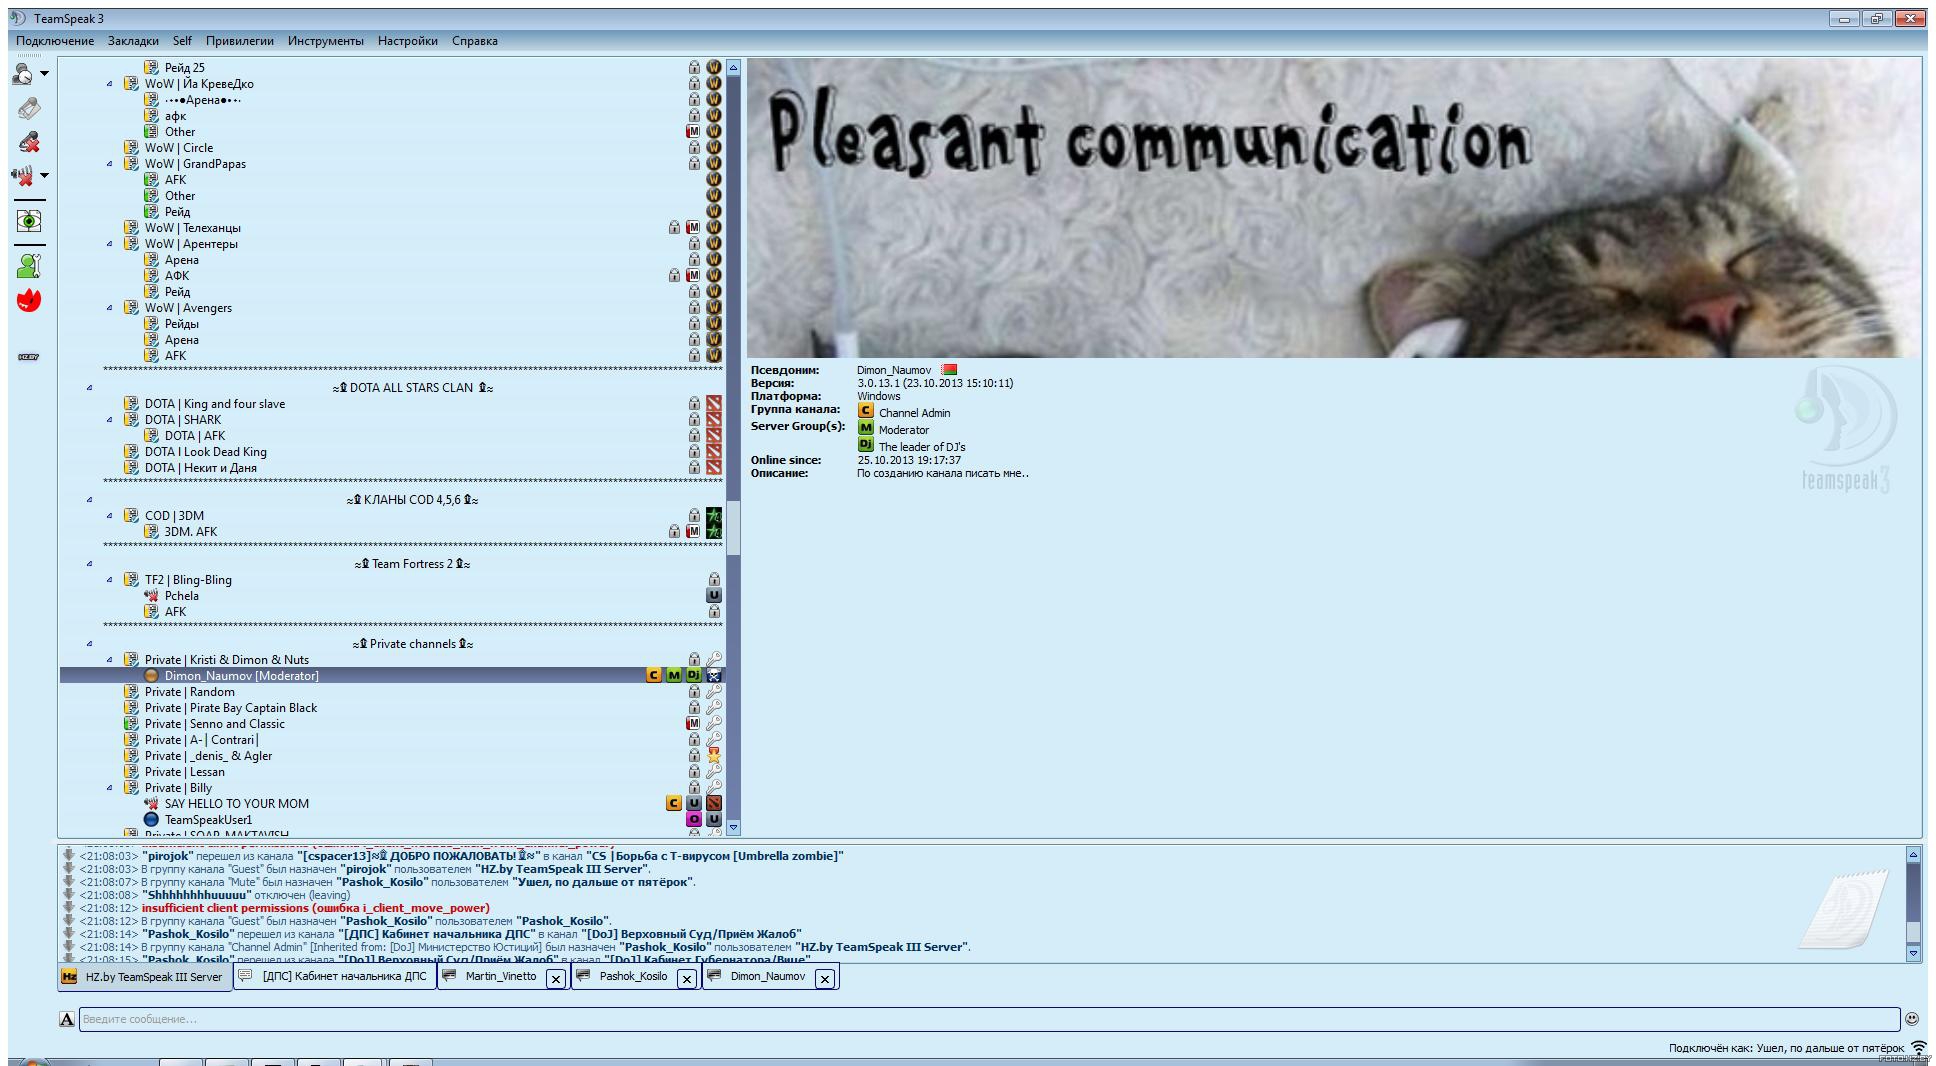
Task: Open contacts manager green user icon
Action: pyautogui.click(x=29, y=266)
